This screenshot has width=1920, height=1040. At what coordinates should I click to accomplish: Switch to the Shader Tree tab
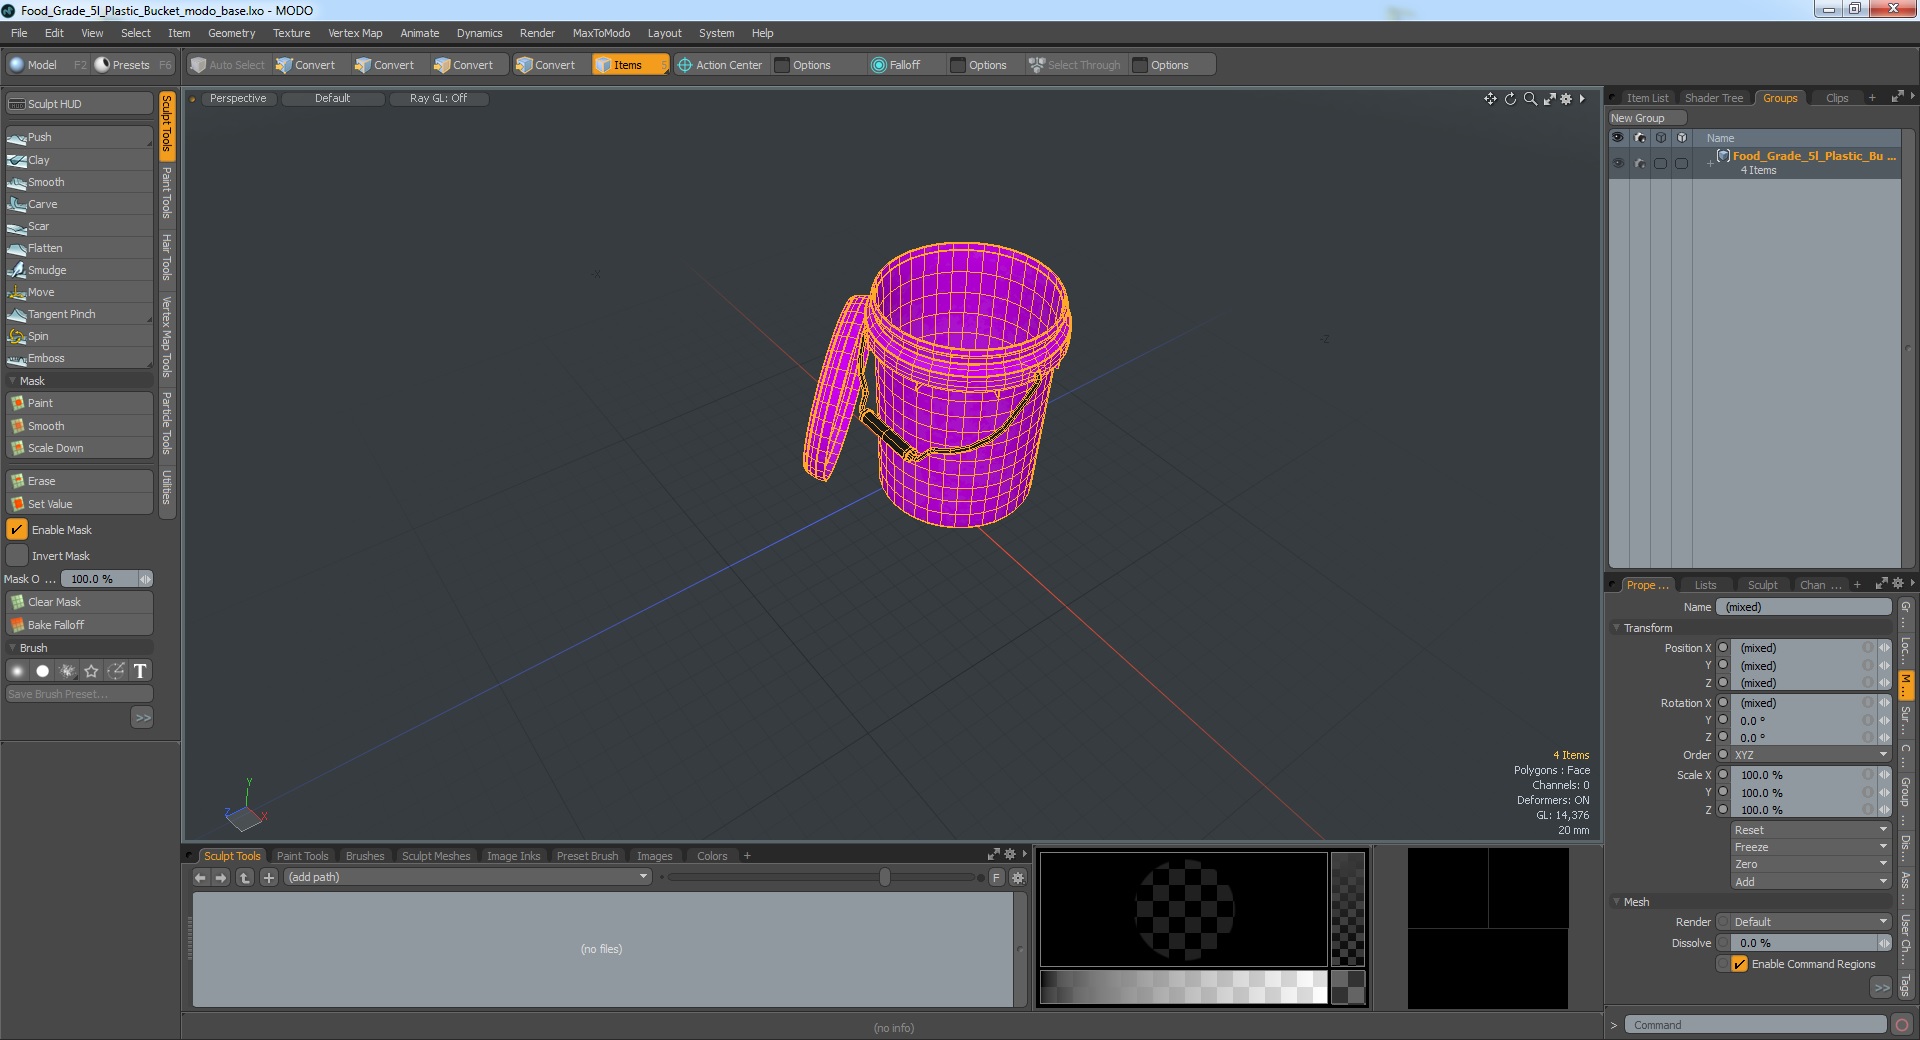coord(1713,98)
